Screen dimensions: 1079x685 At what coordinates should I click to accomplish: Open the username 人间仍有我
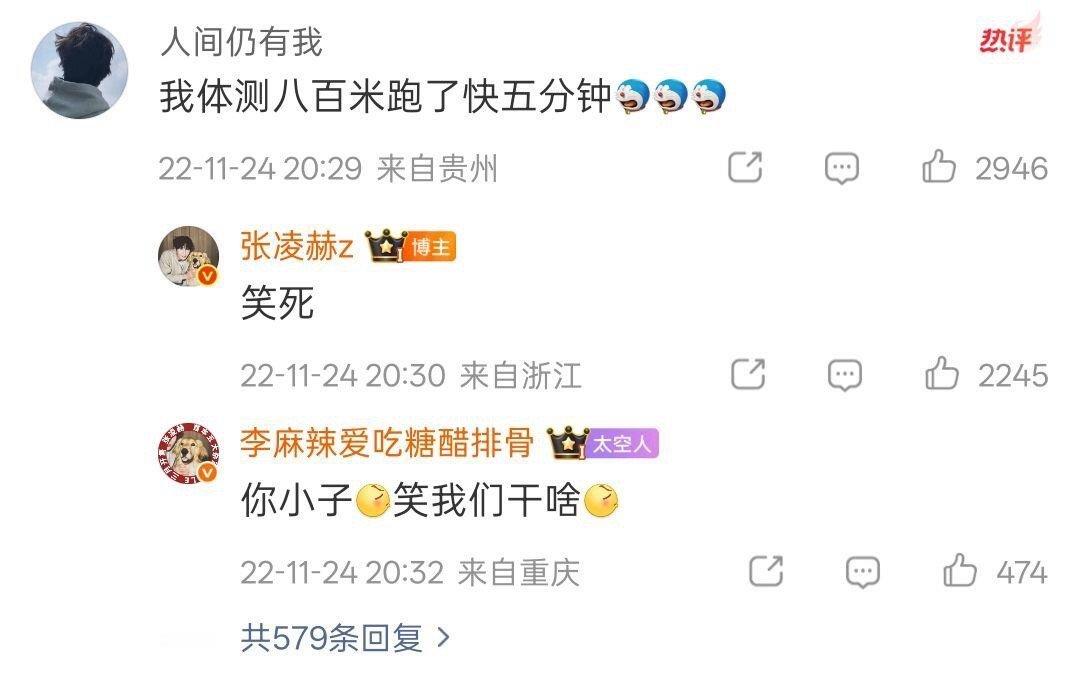242,42
